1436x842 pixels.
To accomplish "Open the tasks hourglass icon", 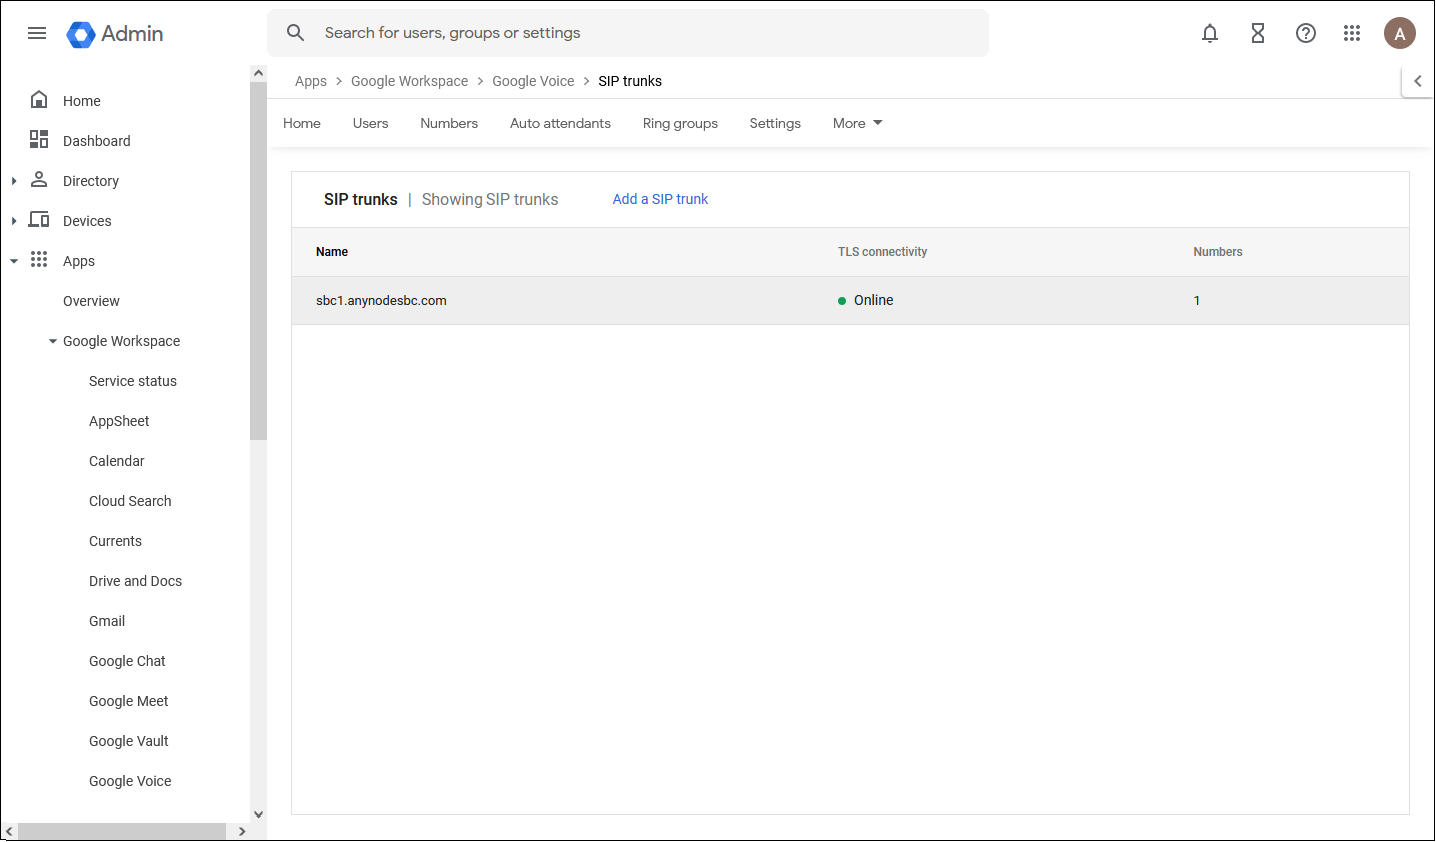I will pos(1258,33).
